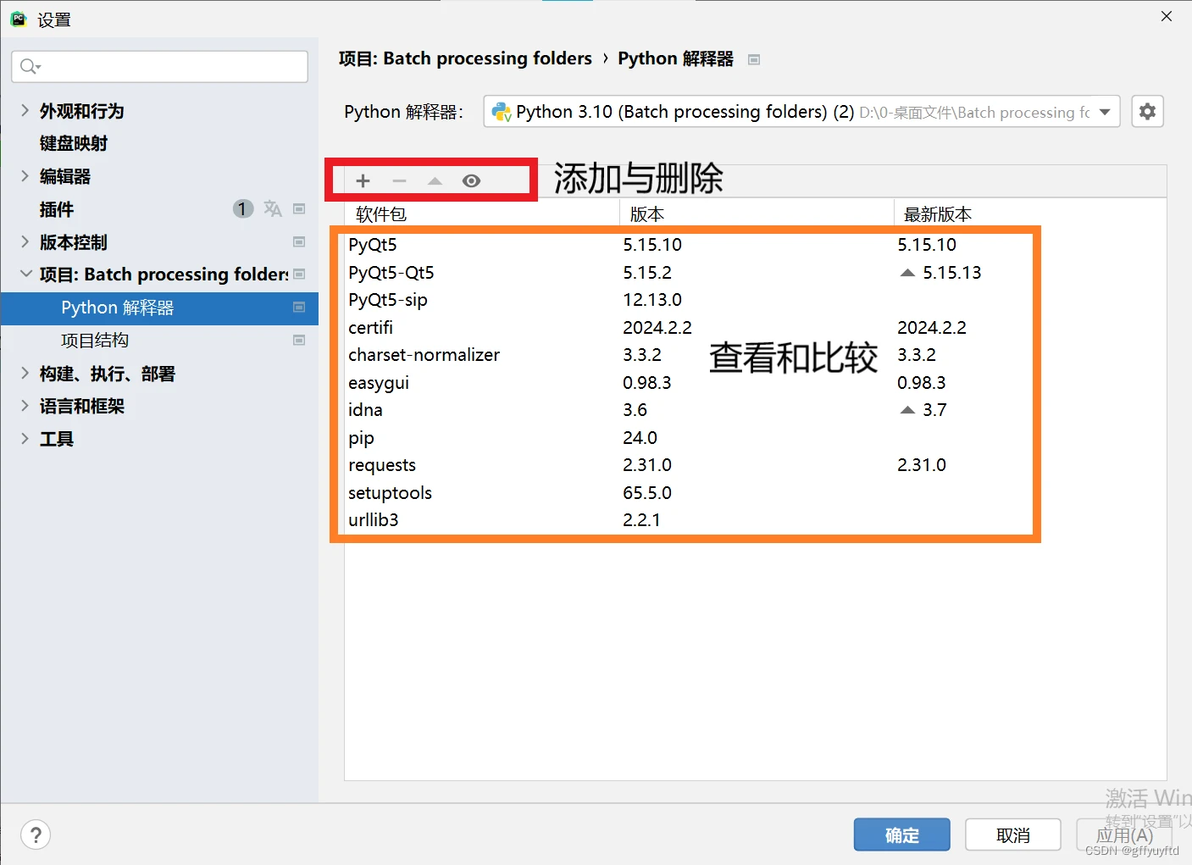Click the 应用(A) button
The height and width of the screenshot is (865, 1192).
(1124, 835)
